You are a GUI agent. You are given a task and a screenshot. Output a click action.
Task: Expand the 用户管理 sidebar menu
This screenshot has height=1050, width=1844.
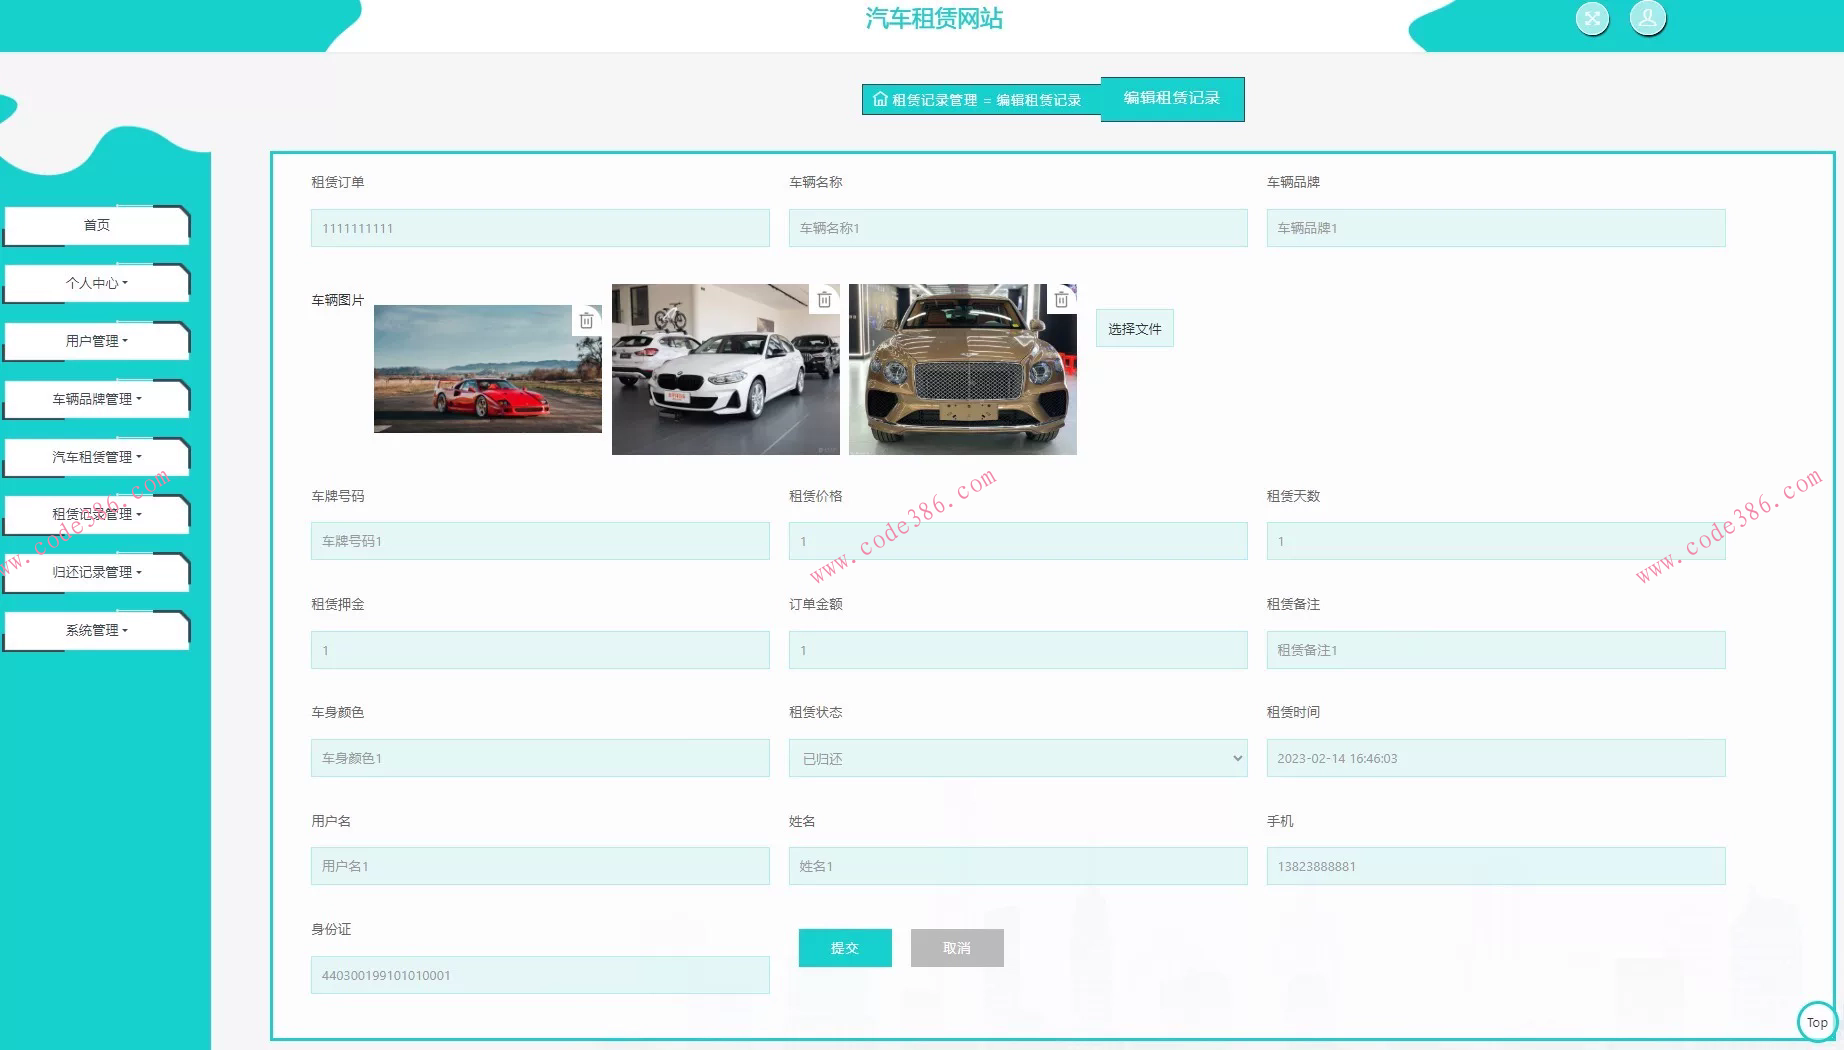(97, 341)
